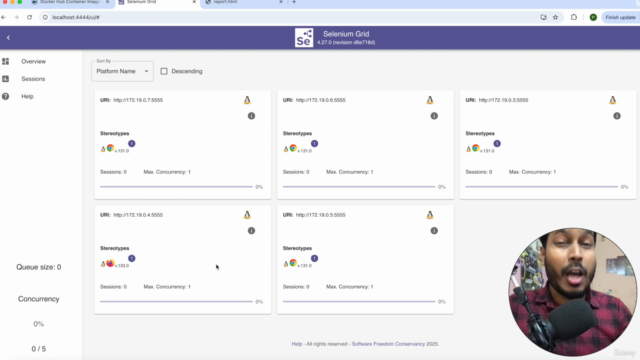Open the browser extensions puzzle icon
This screenshot has height=360, width=640.
click(x=573, y=17)
